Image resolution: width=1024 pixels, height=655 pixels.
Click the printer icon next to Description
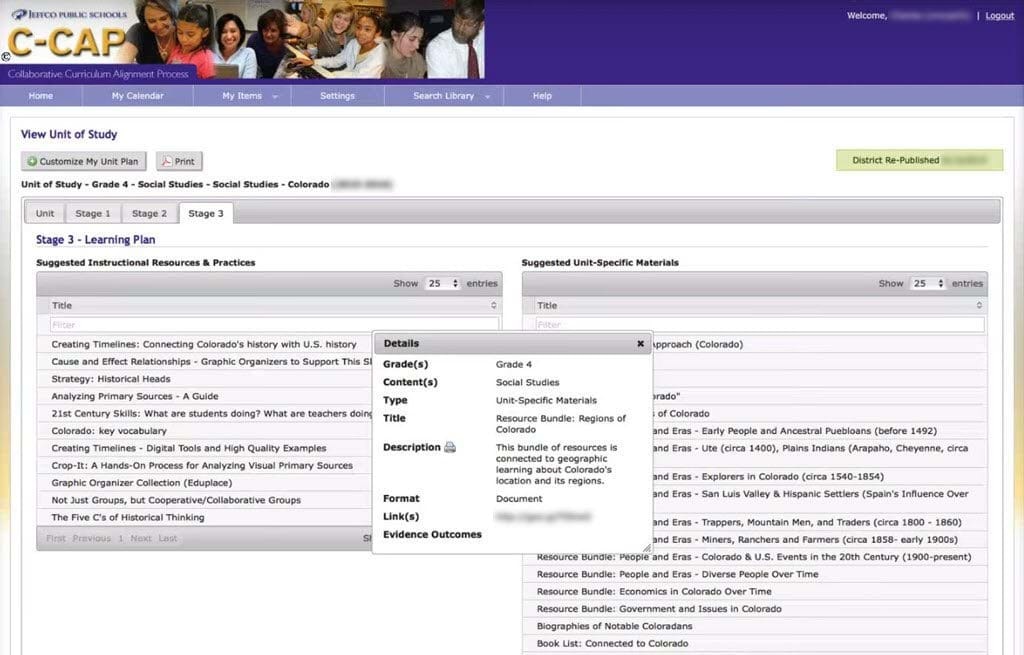click(x=450, y=447)
